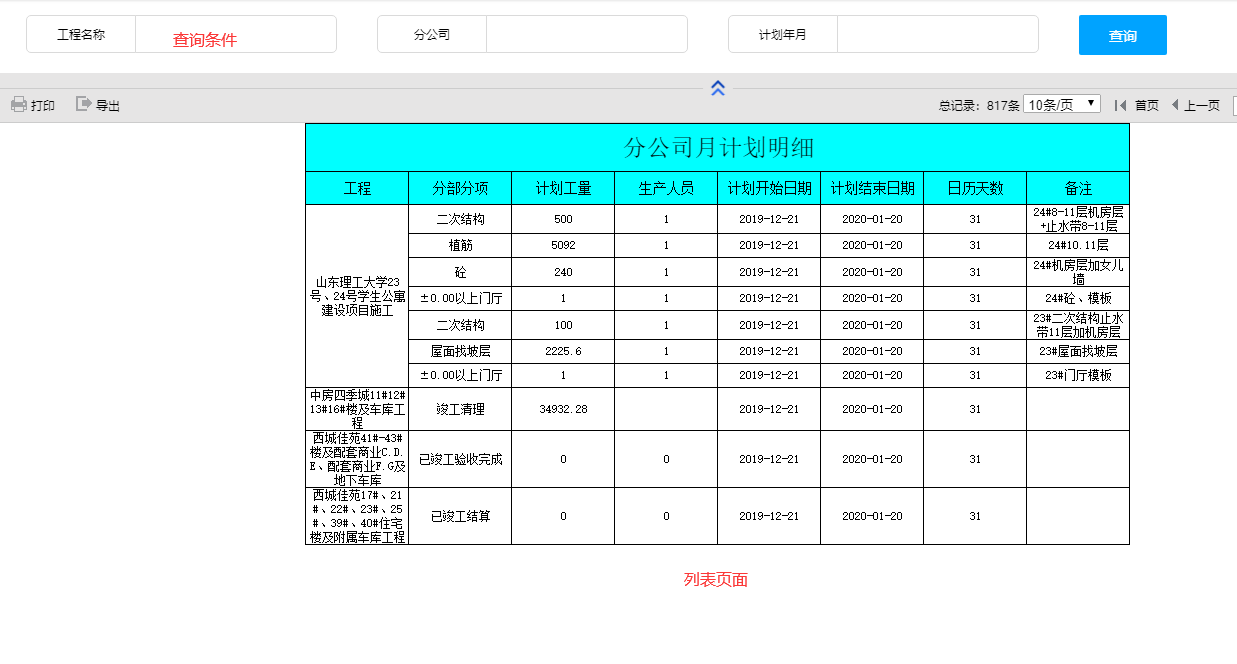Select the 西城佳苑41#-43#楼及配套商业 project cell

[x=357, y=459]
